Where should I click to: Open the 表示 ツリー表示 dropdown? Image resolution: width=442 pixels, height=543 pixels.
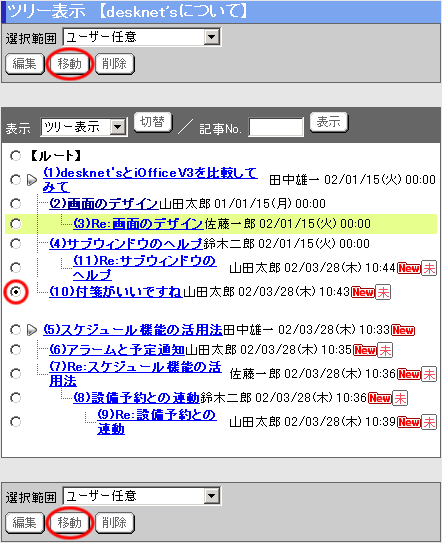[x=83, y=127]
